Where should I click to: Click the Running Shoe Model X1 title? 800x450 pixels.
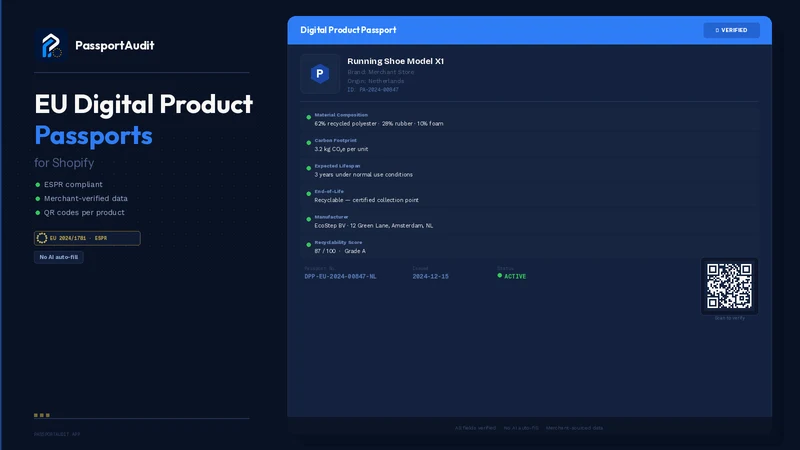pos(395,61)
